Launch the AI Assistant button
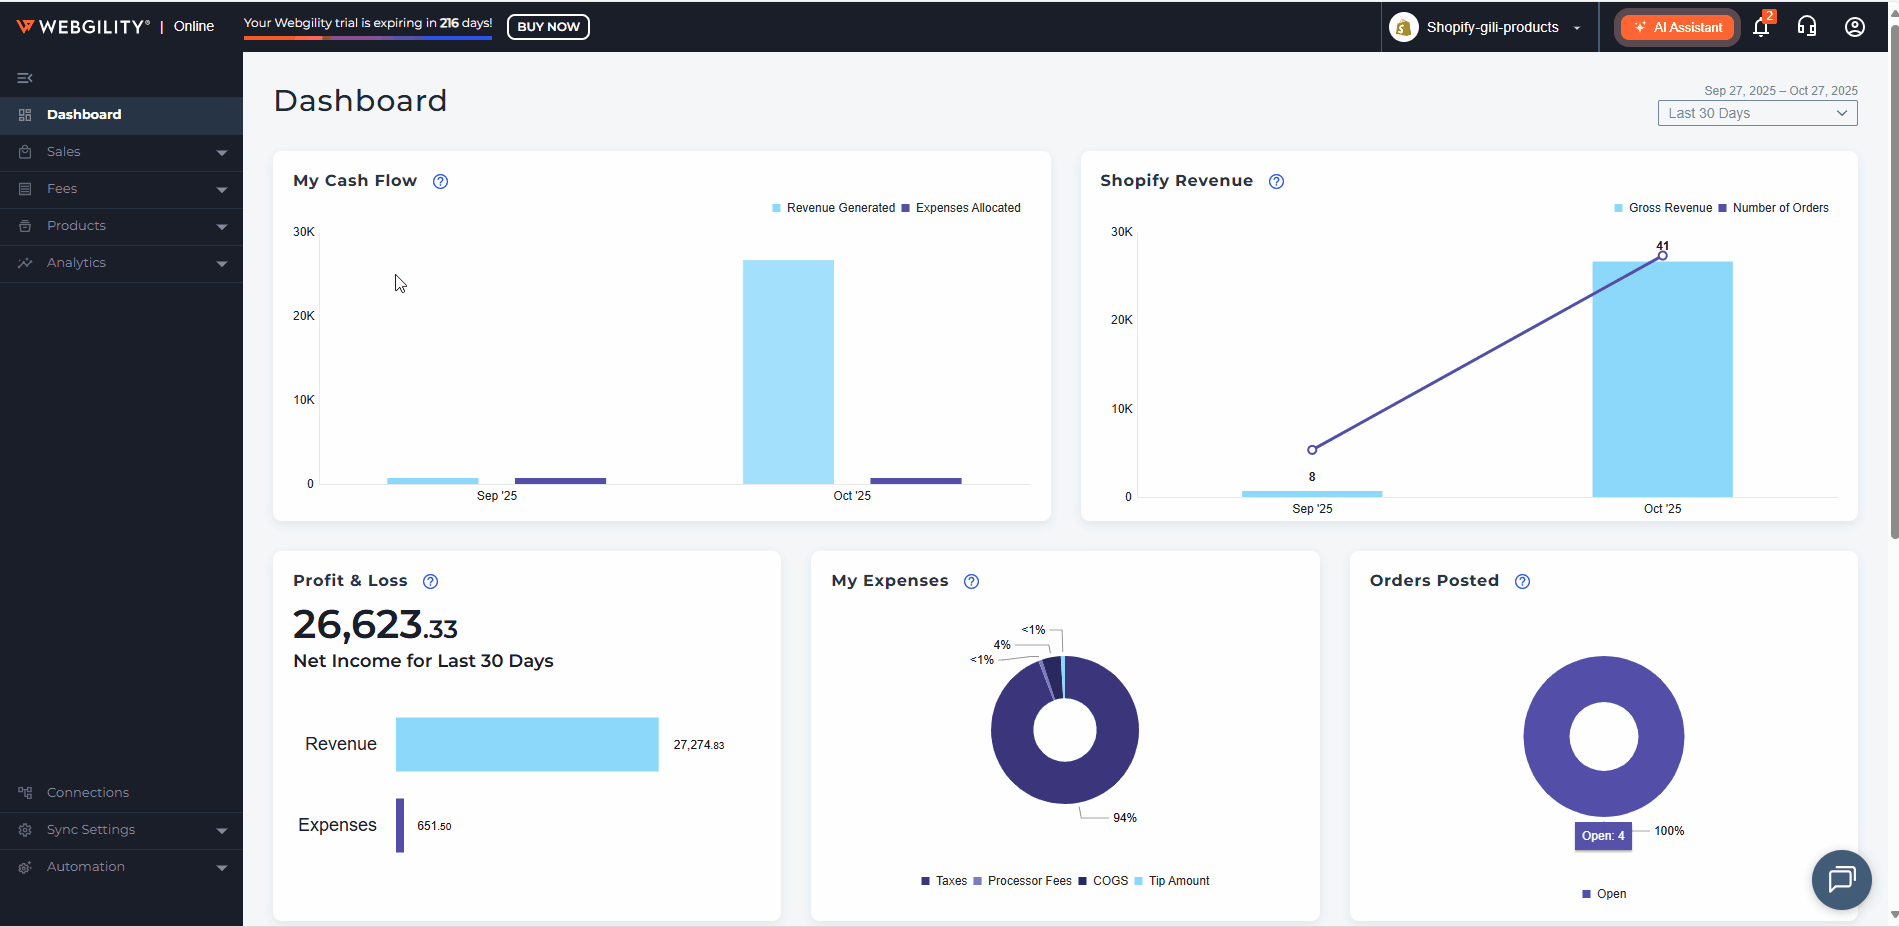The height and width of the screenshot is (927, 1899). coord(1677,27)
